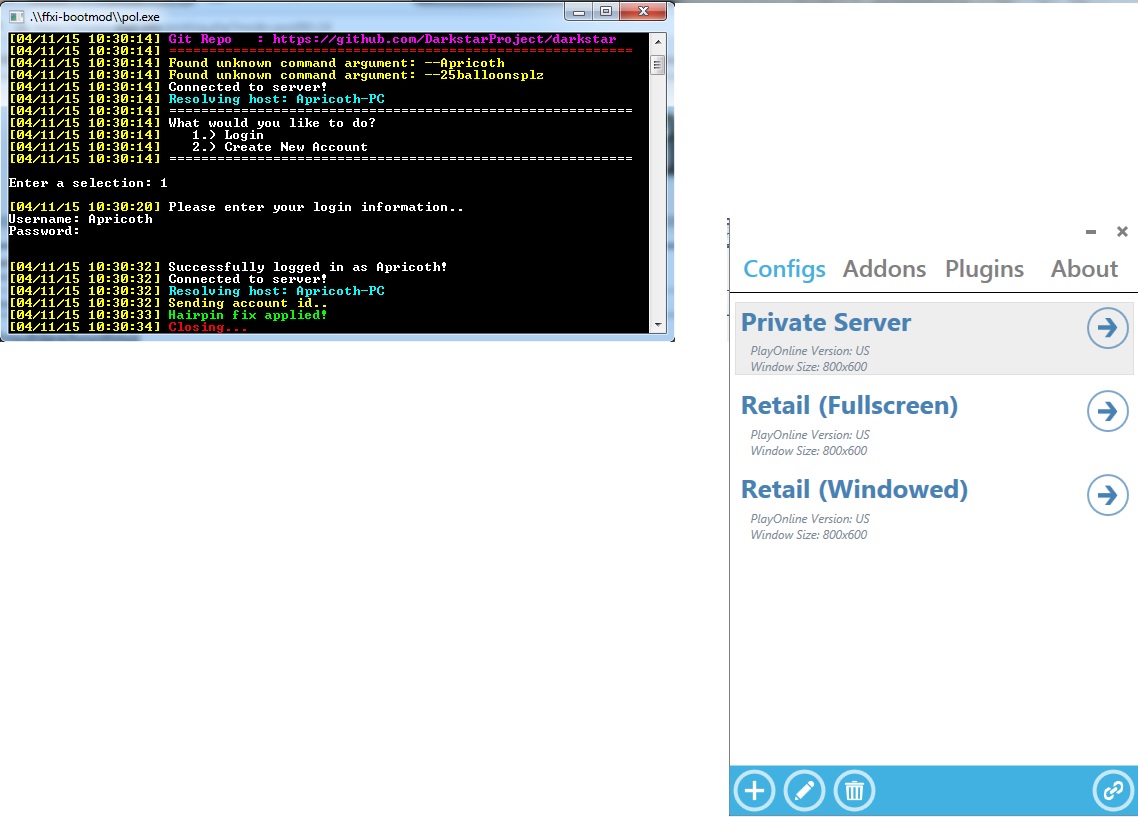This screenshot has height=817, width=1138.
Task: Click the chain link icon
Action: 1112,791
